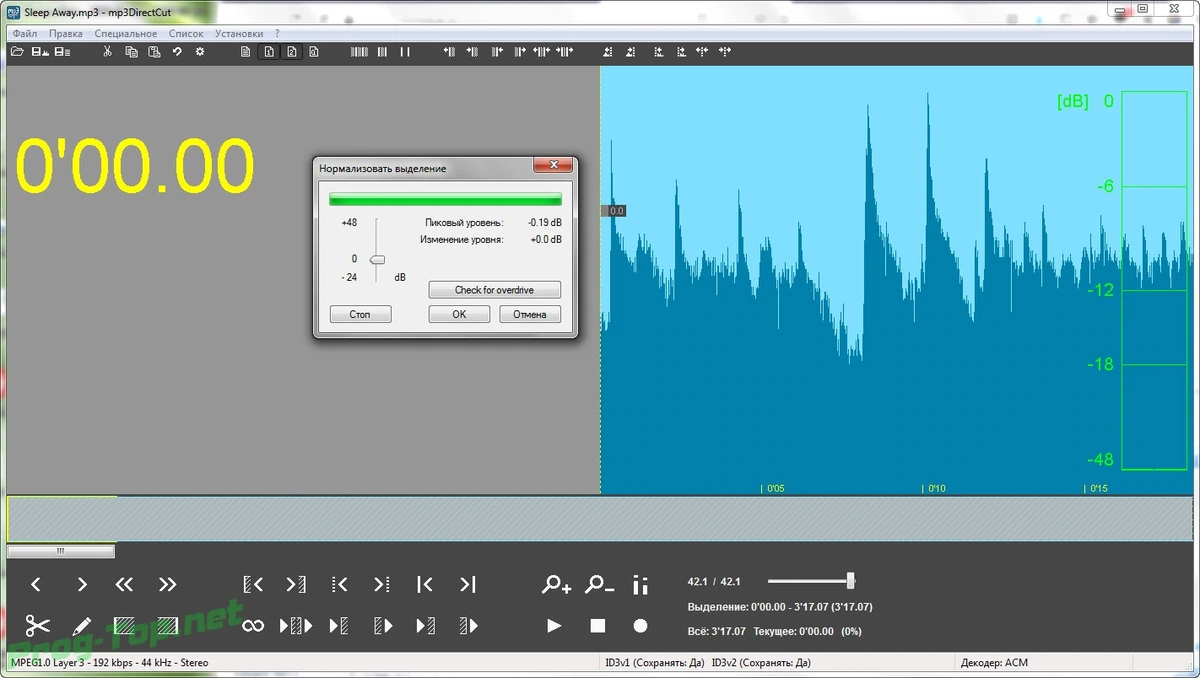Click the horizontal scrollbar thumb under overview

coord(60,551)
